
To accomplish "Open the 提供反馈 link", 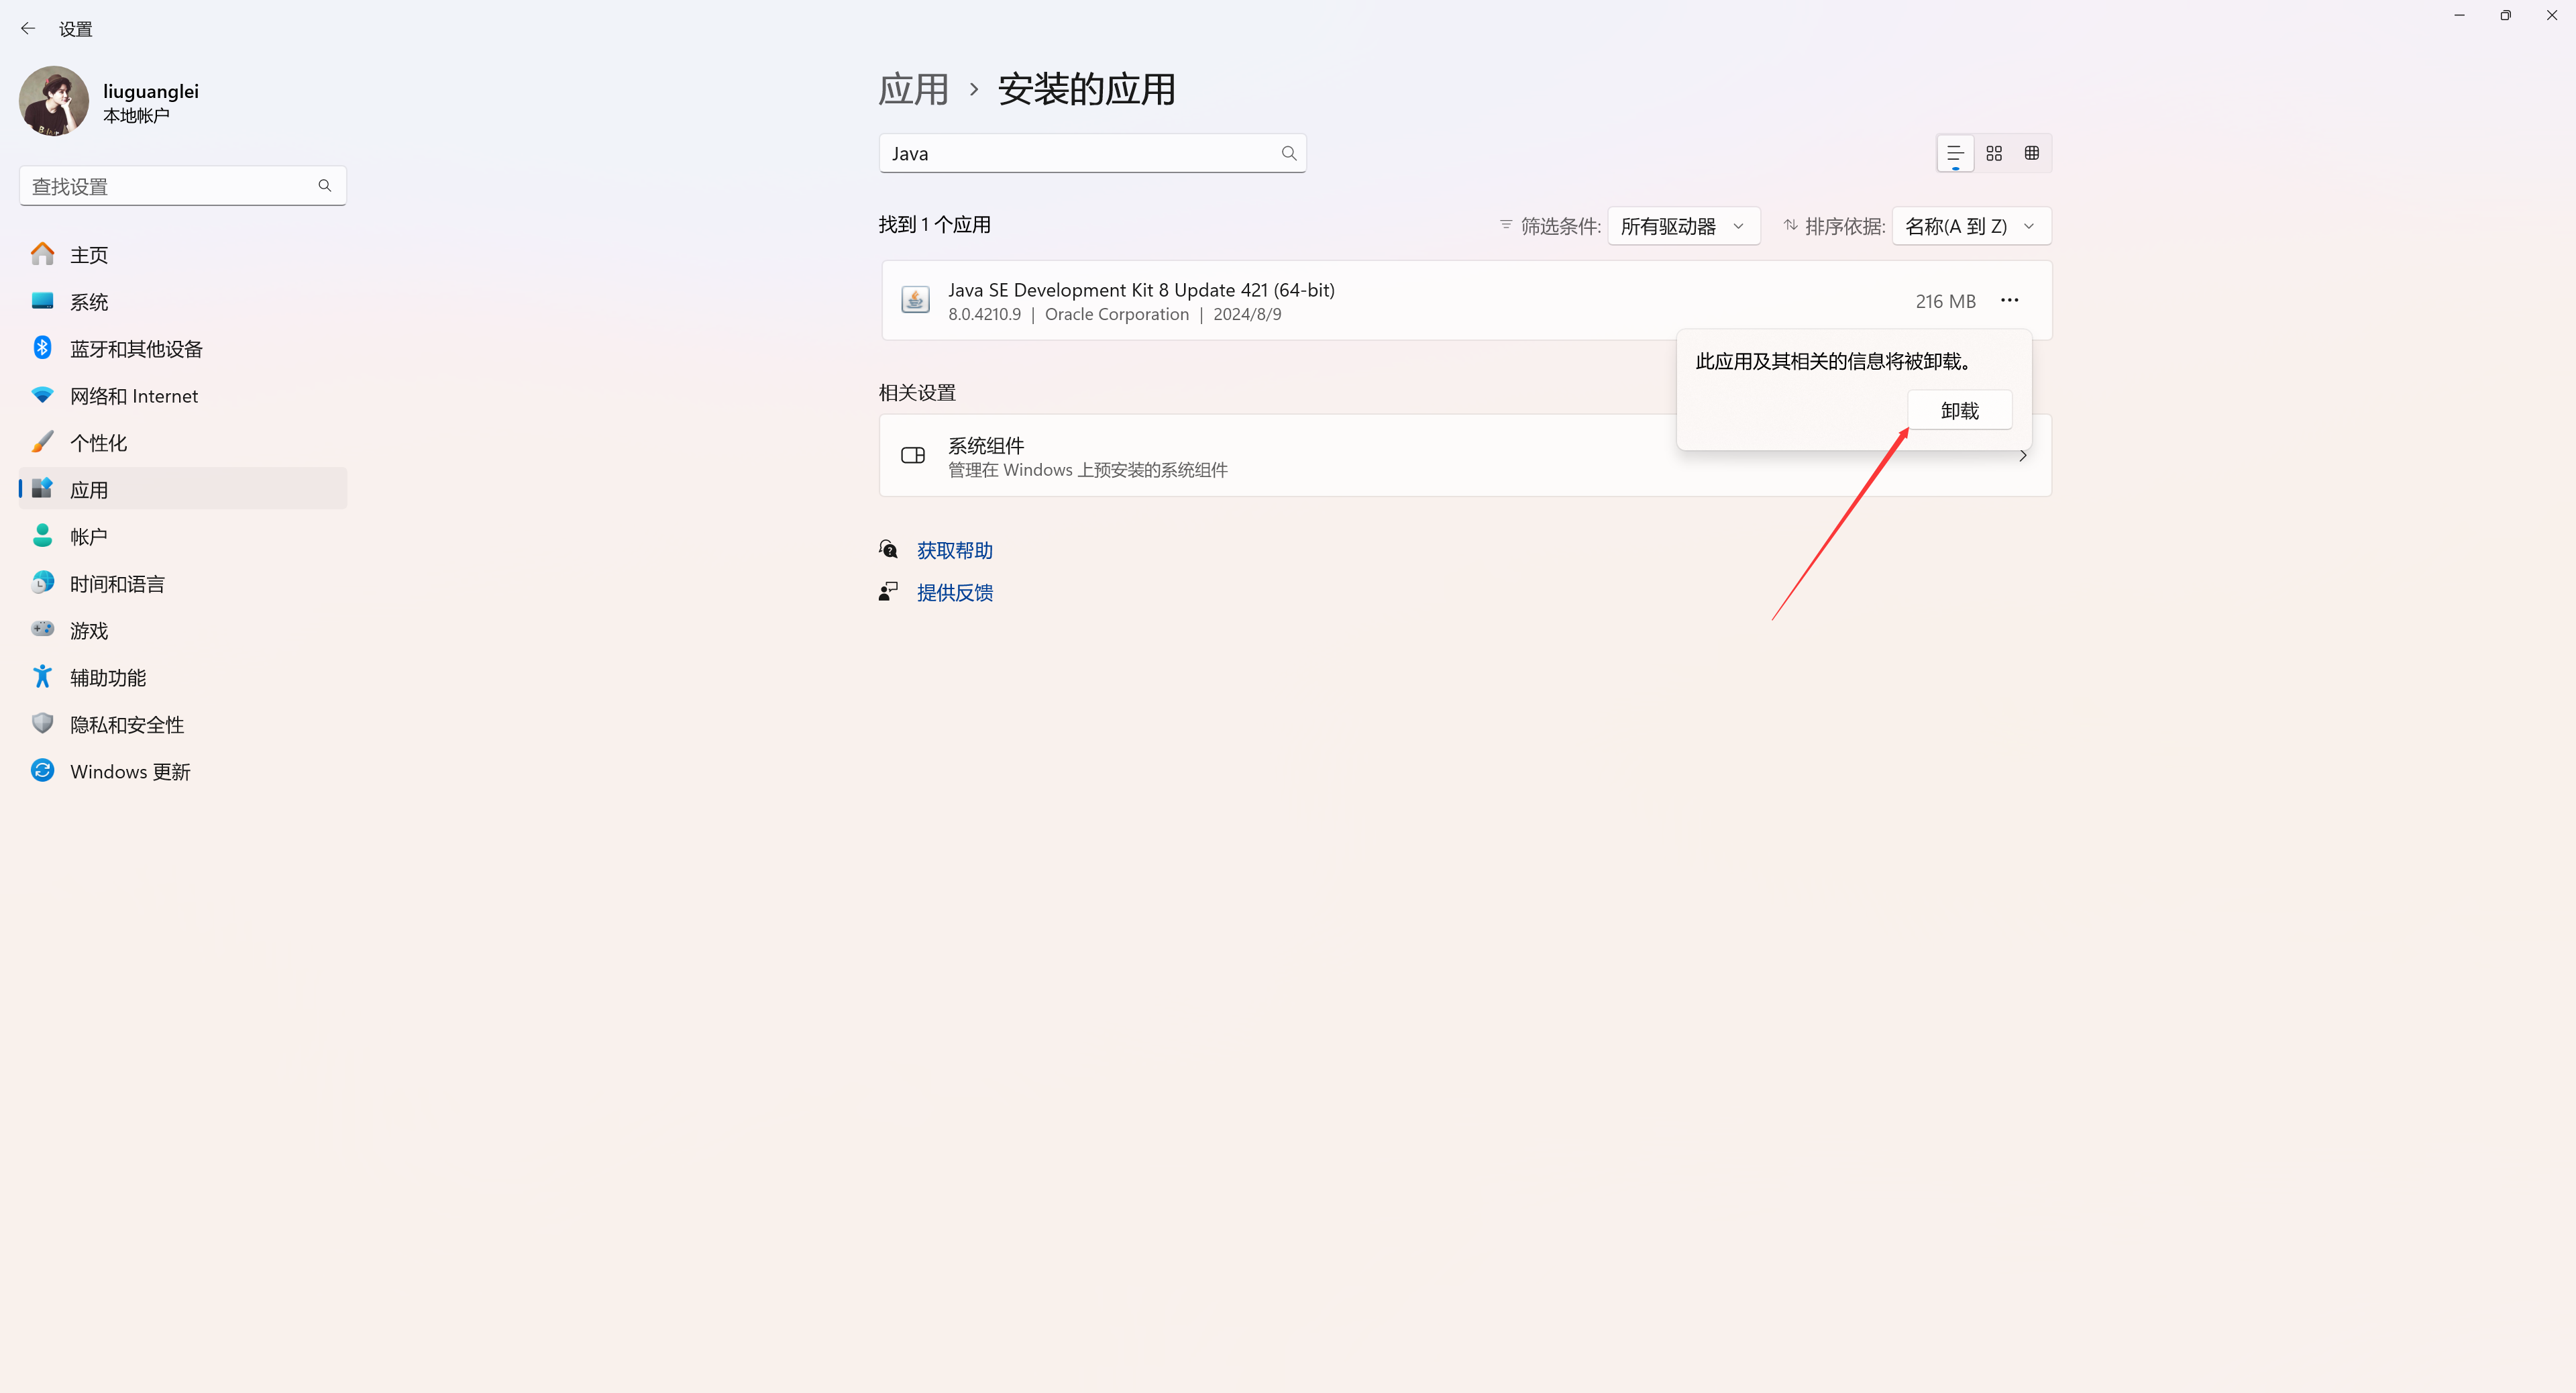I will 954,593.
